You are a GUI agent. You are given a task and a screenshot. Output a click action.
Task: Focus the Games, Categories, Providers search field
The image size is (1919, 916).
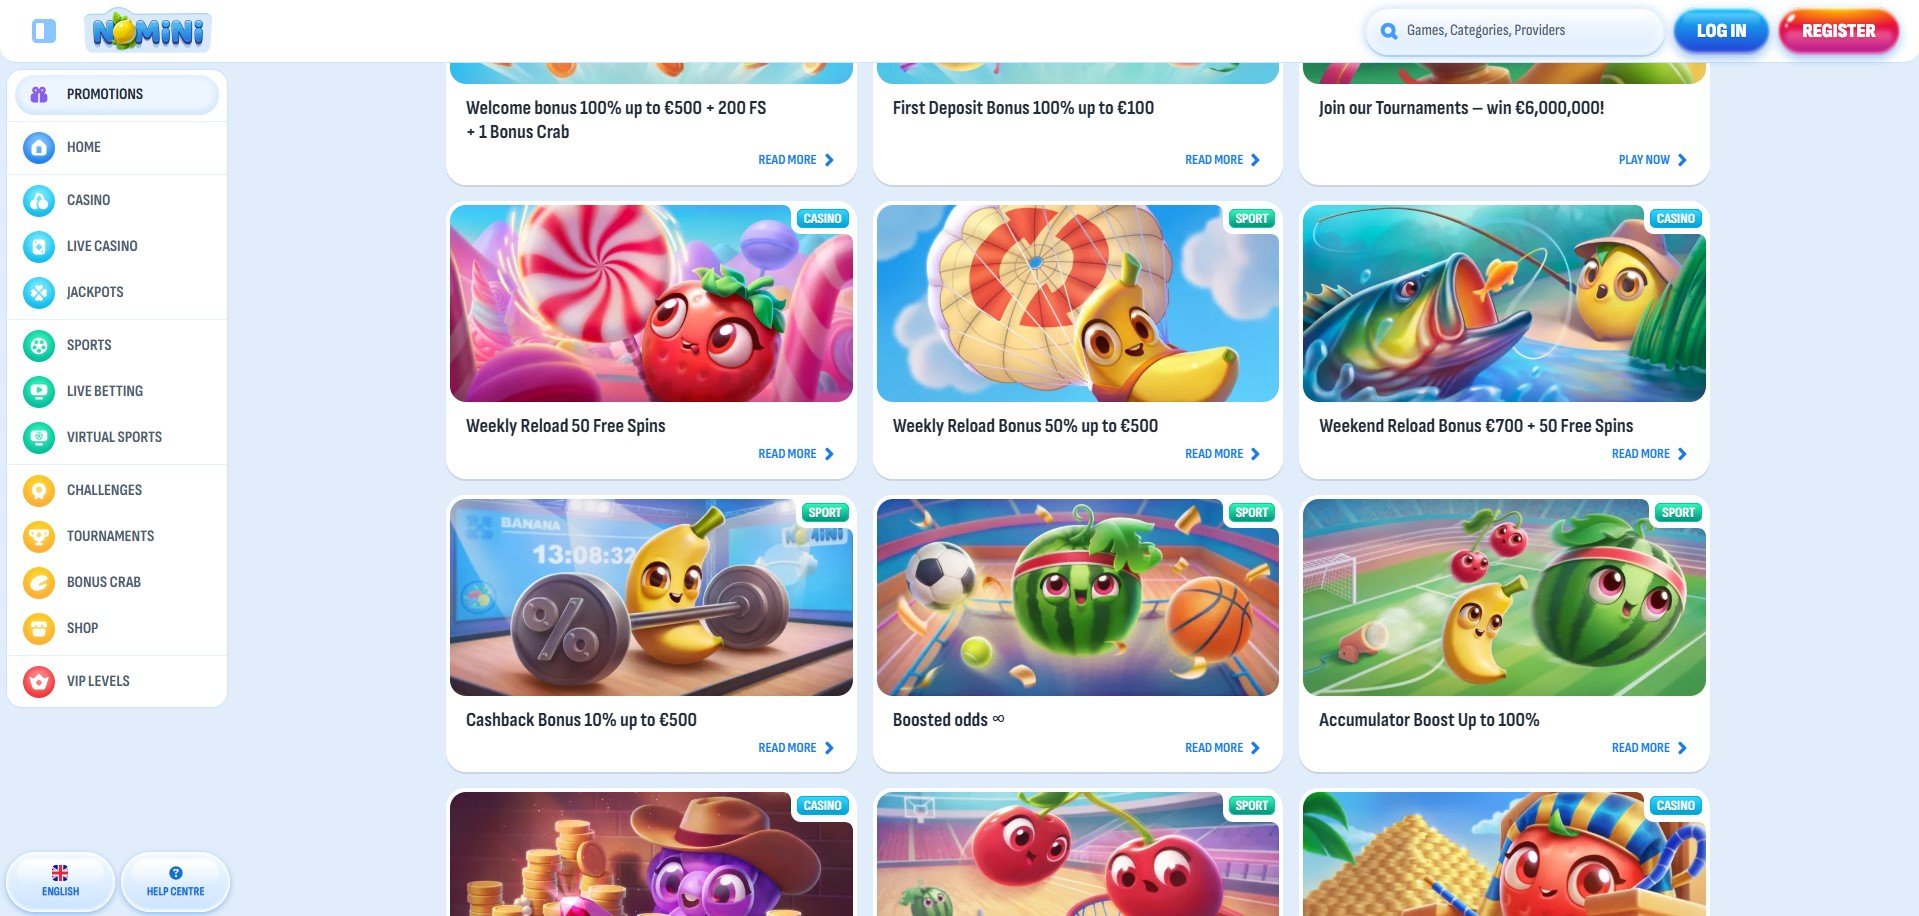pos(1514,31)
